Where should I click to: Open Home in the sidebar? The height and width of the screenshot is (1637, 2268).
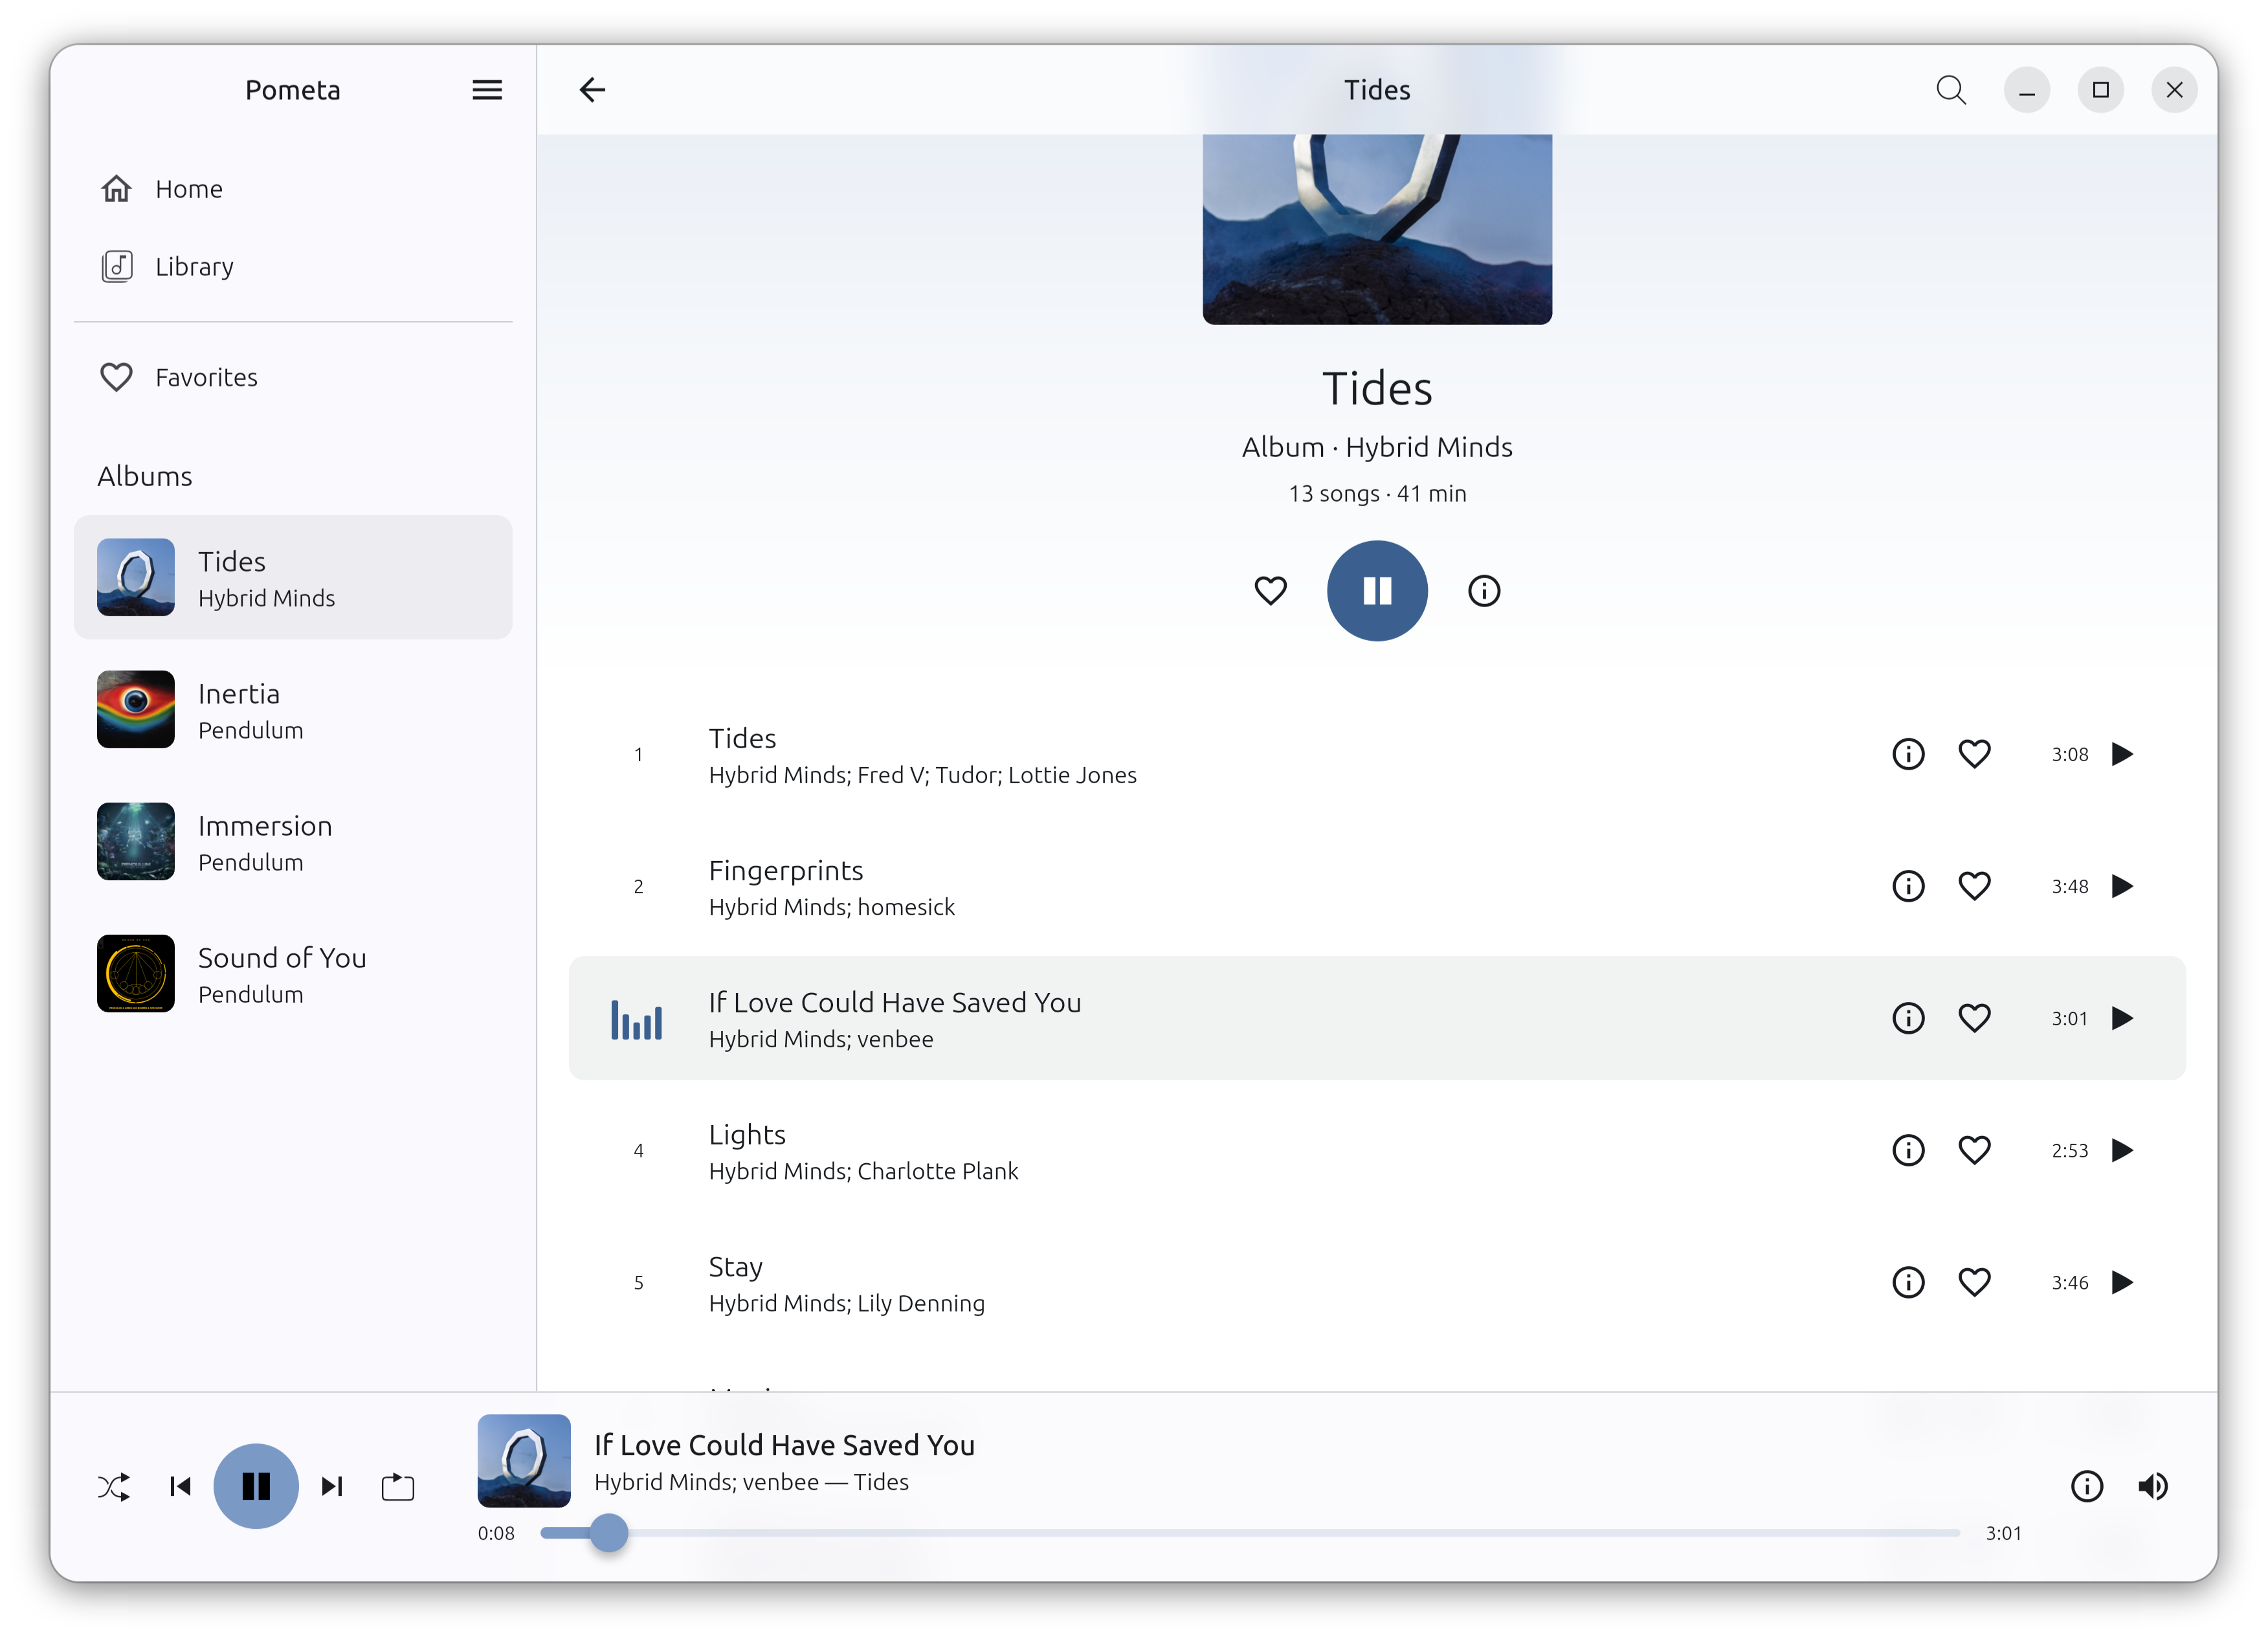pos(293,189)
